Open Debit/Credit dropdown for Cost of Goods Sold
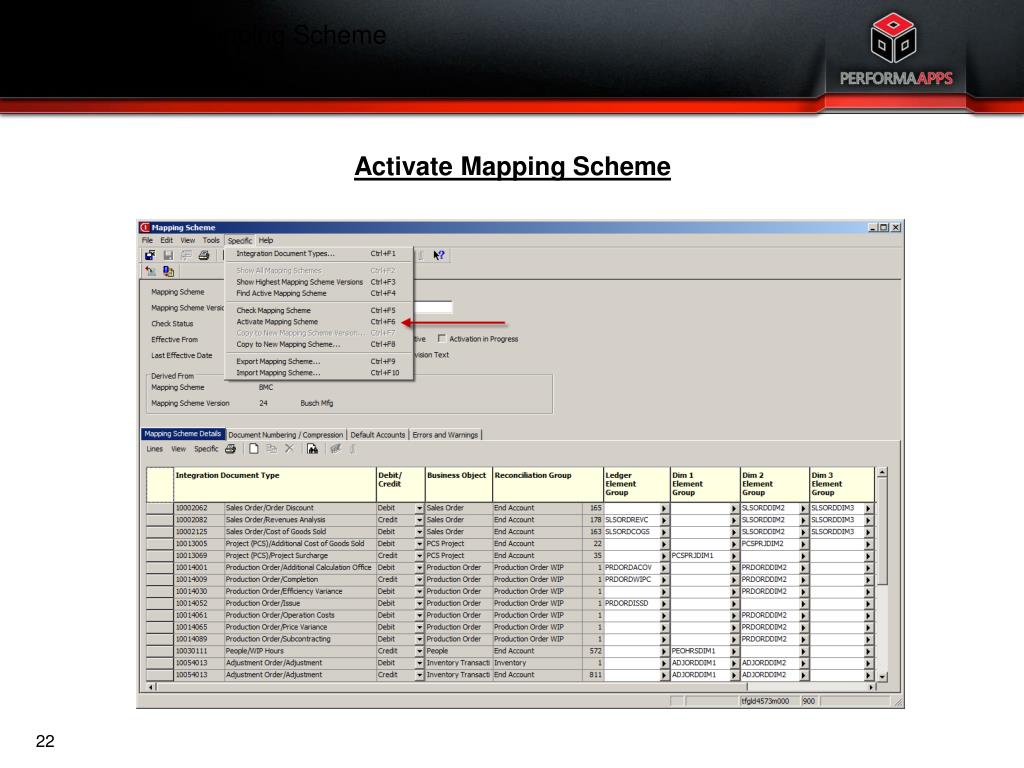Image resolution: width=1024 pixels, height=768 pixels. (x=419, y=533)
